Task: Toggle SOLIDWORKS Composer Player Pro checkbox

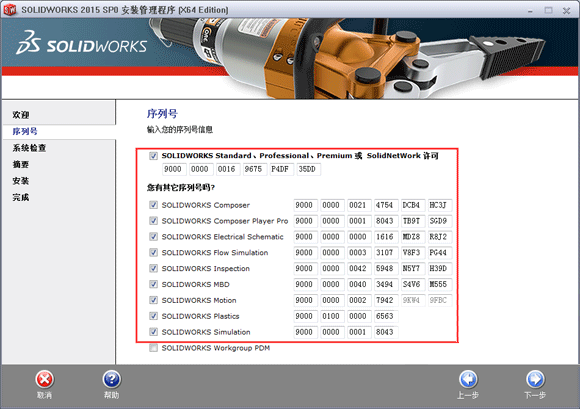Action: (x=154, y=221)
